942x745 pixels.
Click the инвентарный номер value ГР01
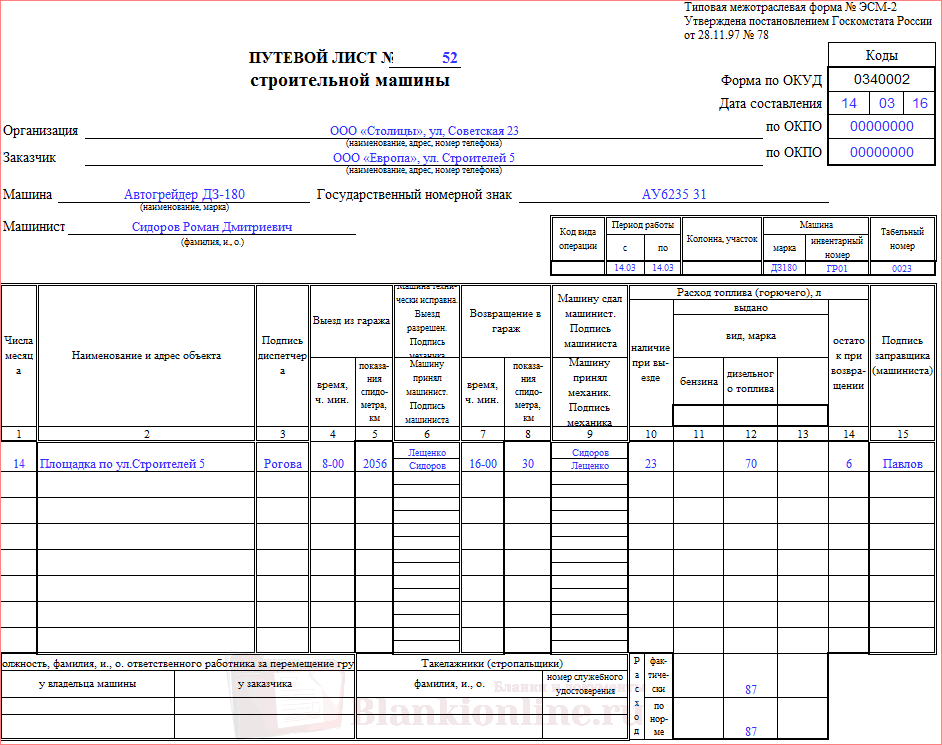point(836,268)
